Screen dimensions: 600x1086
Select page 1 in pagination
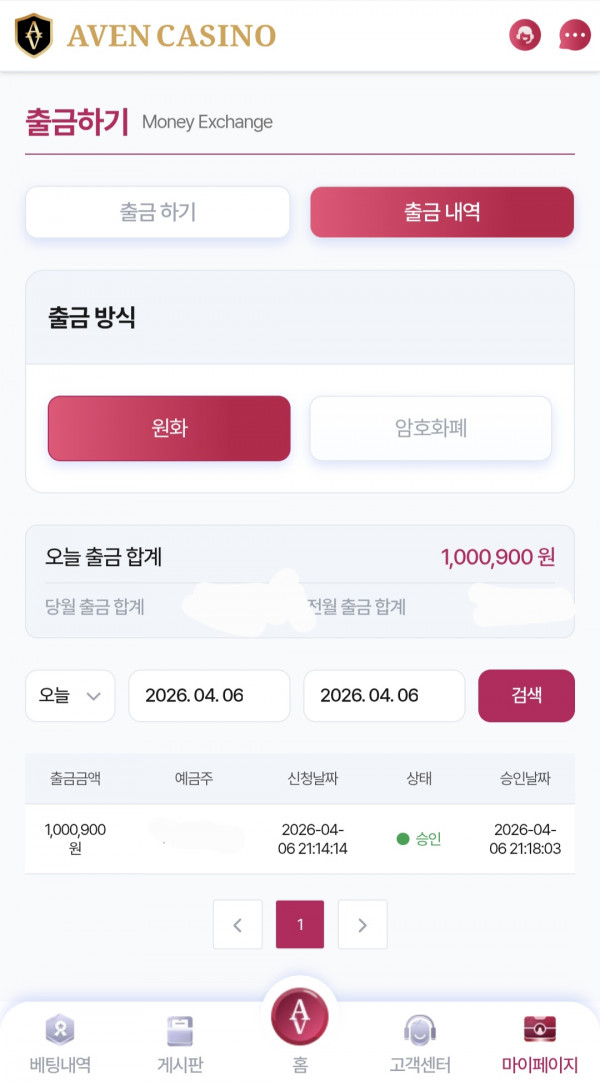point(299,925)
